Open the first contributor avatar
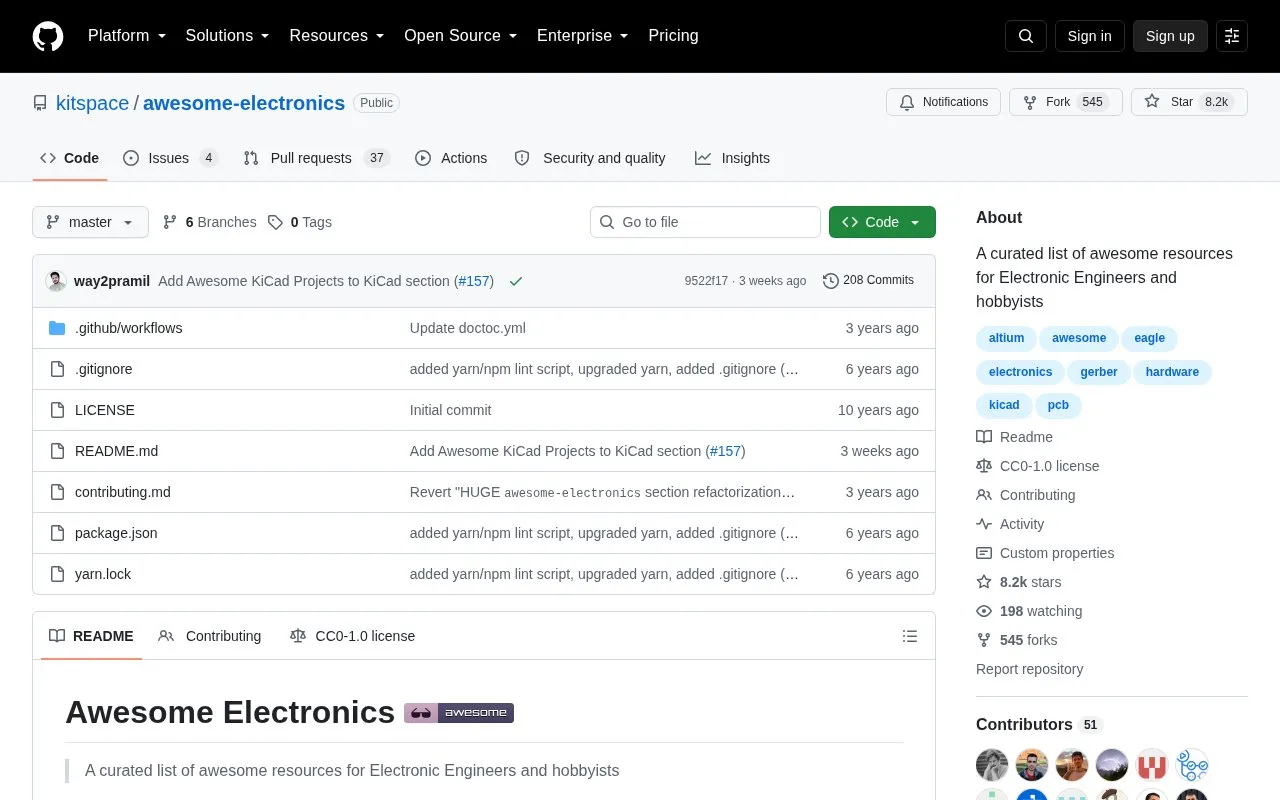 pos(992,765)
